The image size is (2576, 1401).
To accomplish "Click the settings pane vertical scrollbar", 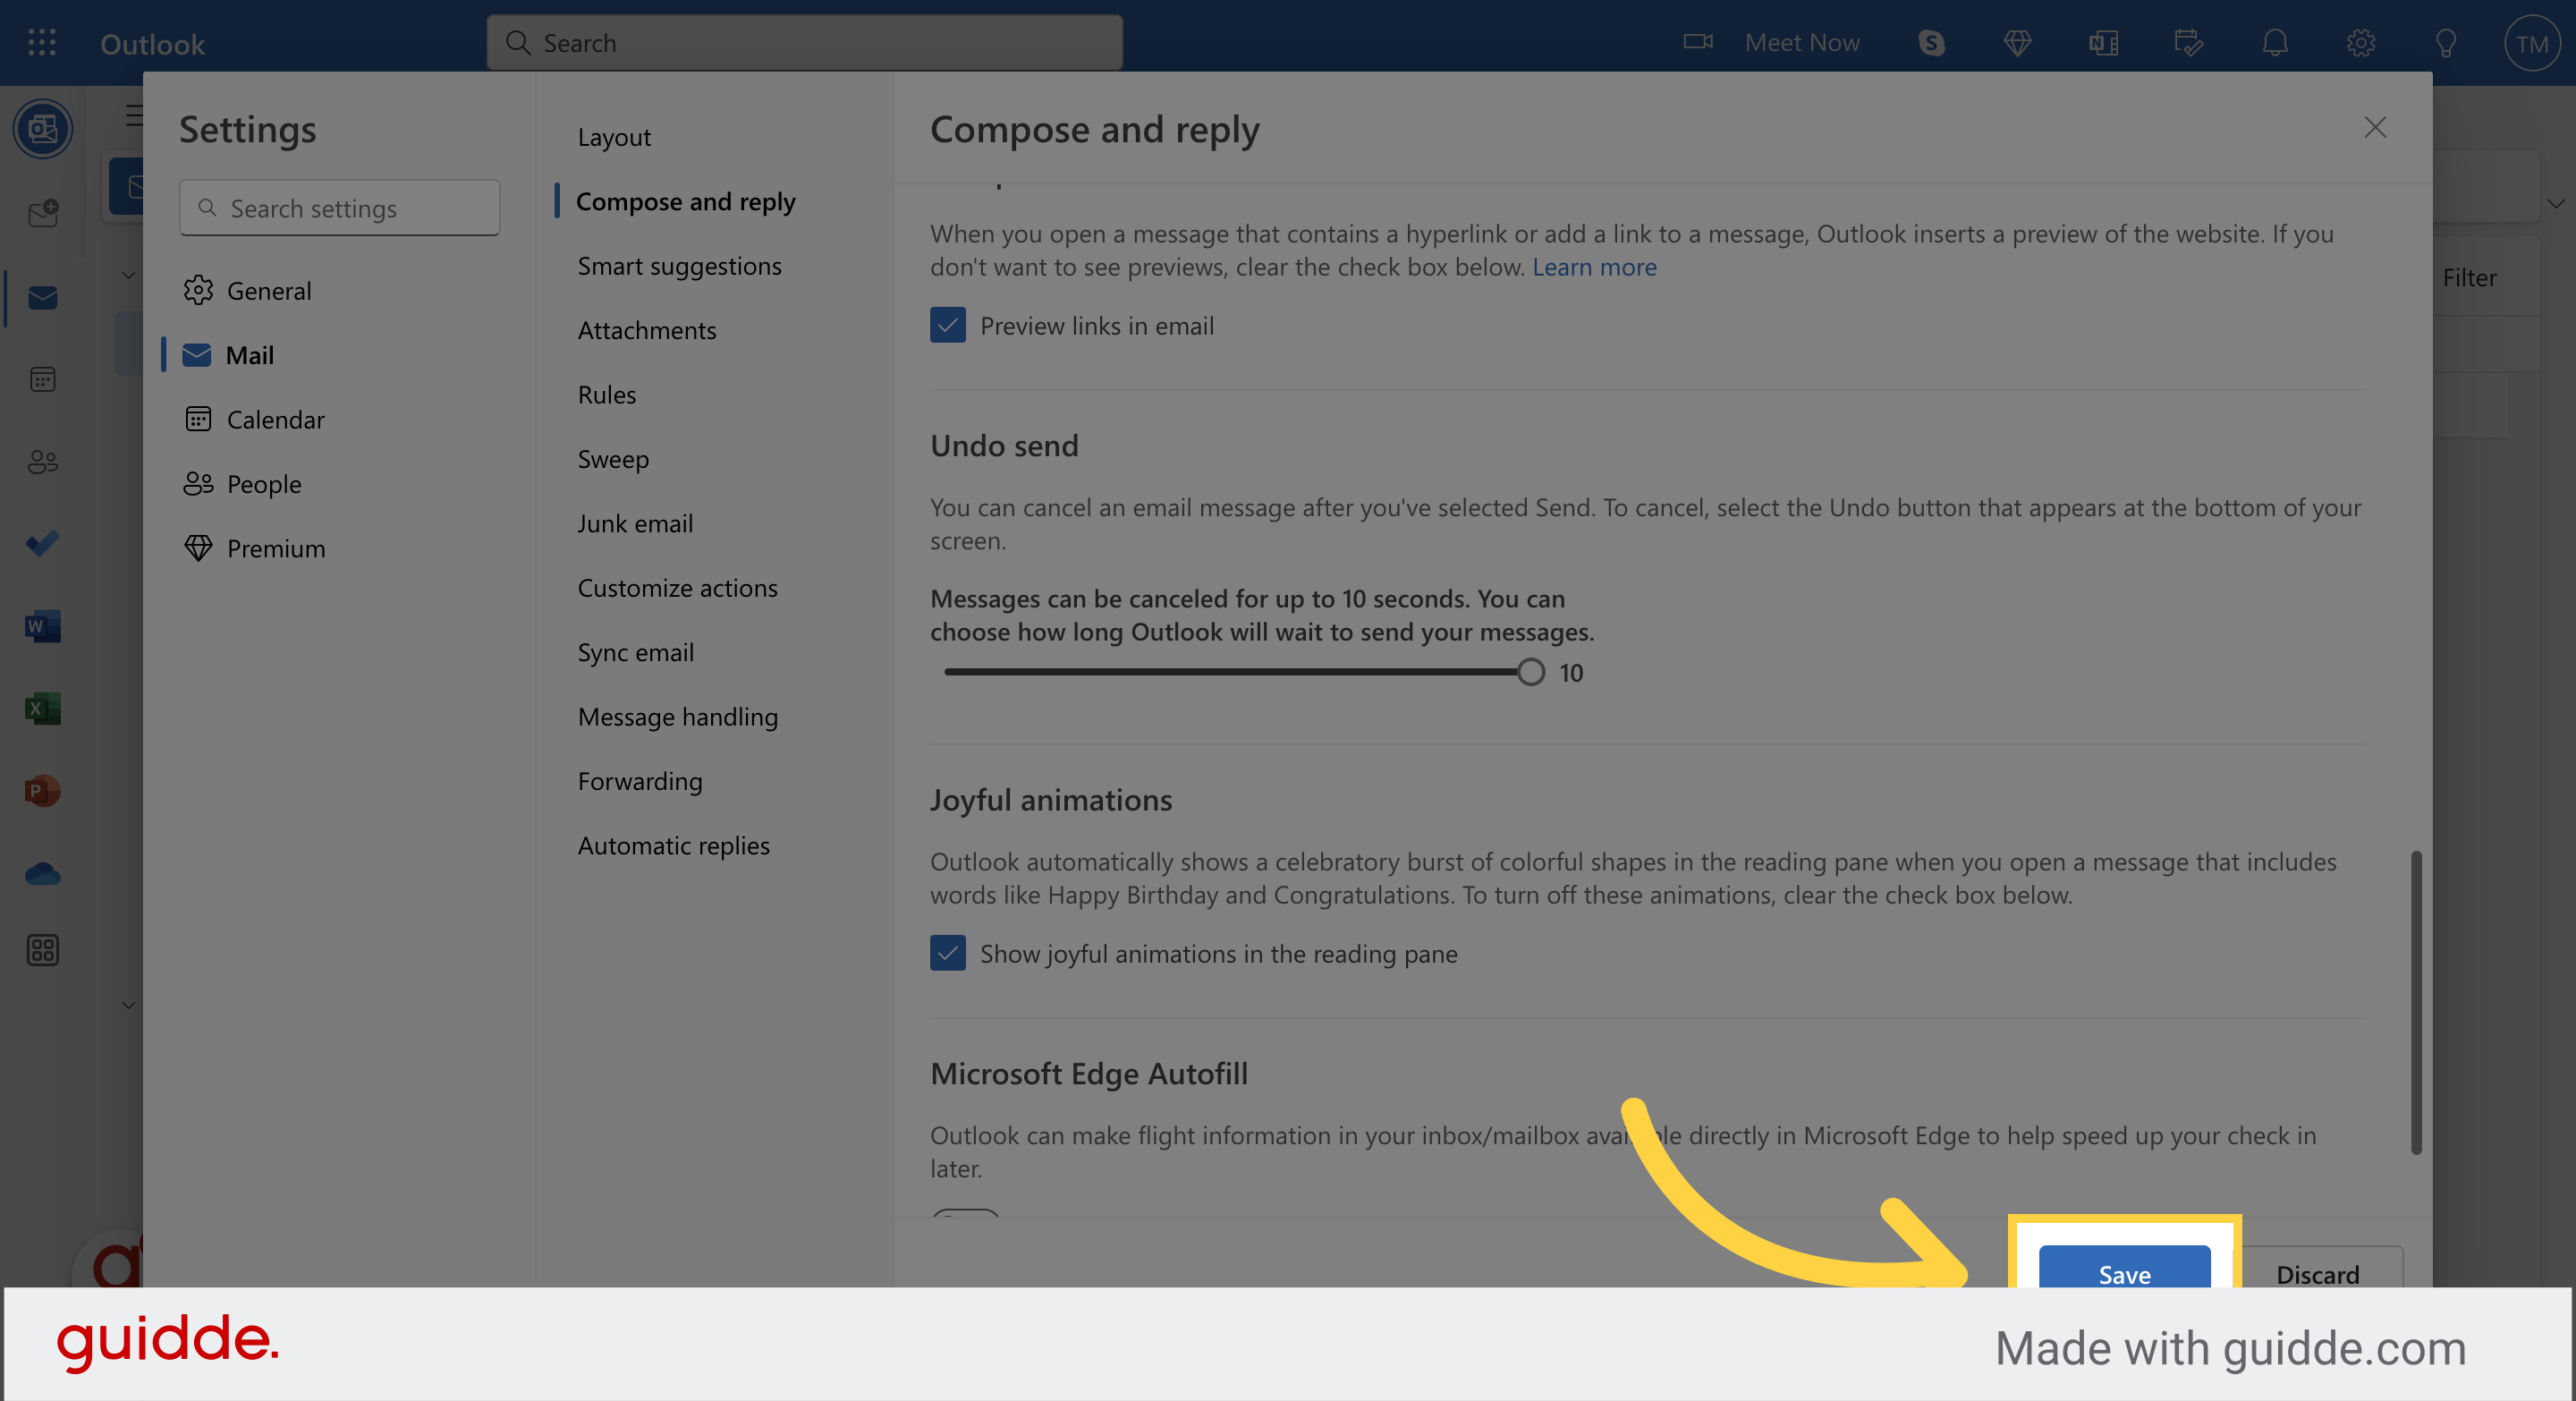I will coord(2416,1003).
